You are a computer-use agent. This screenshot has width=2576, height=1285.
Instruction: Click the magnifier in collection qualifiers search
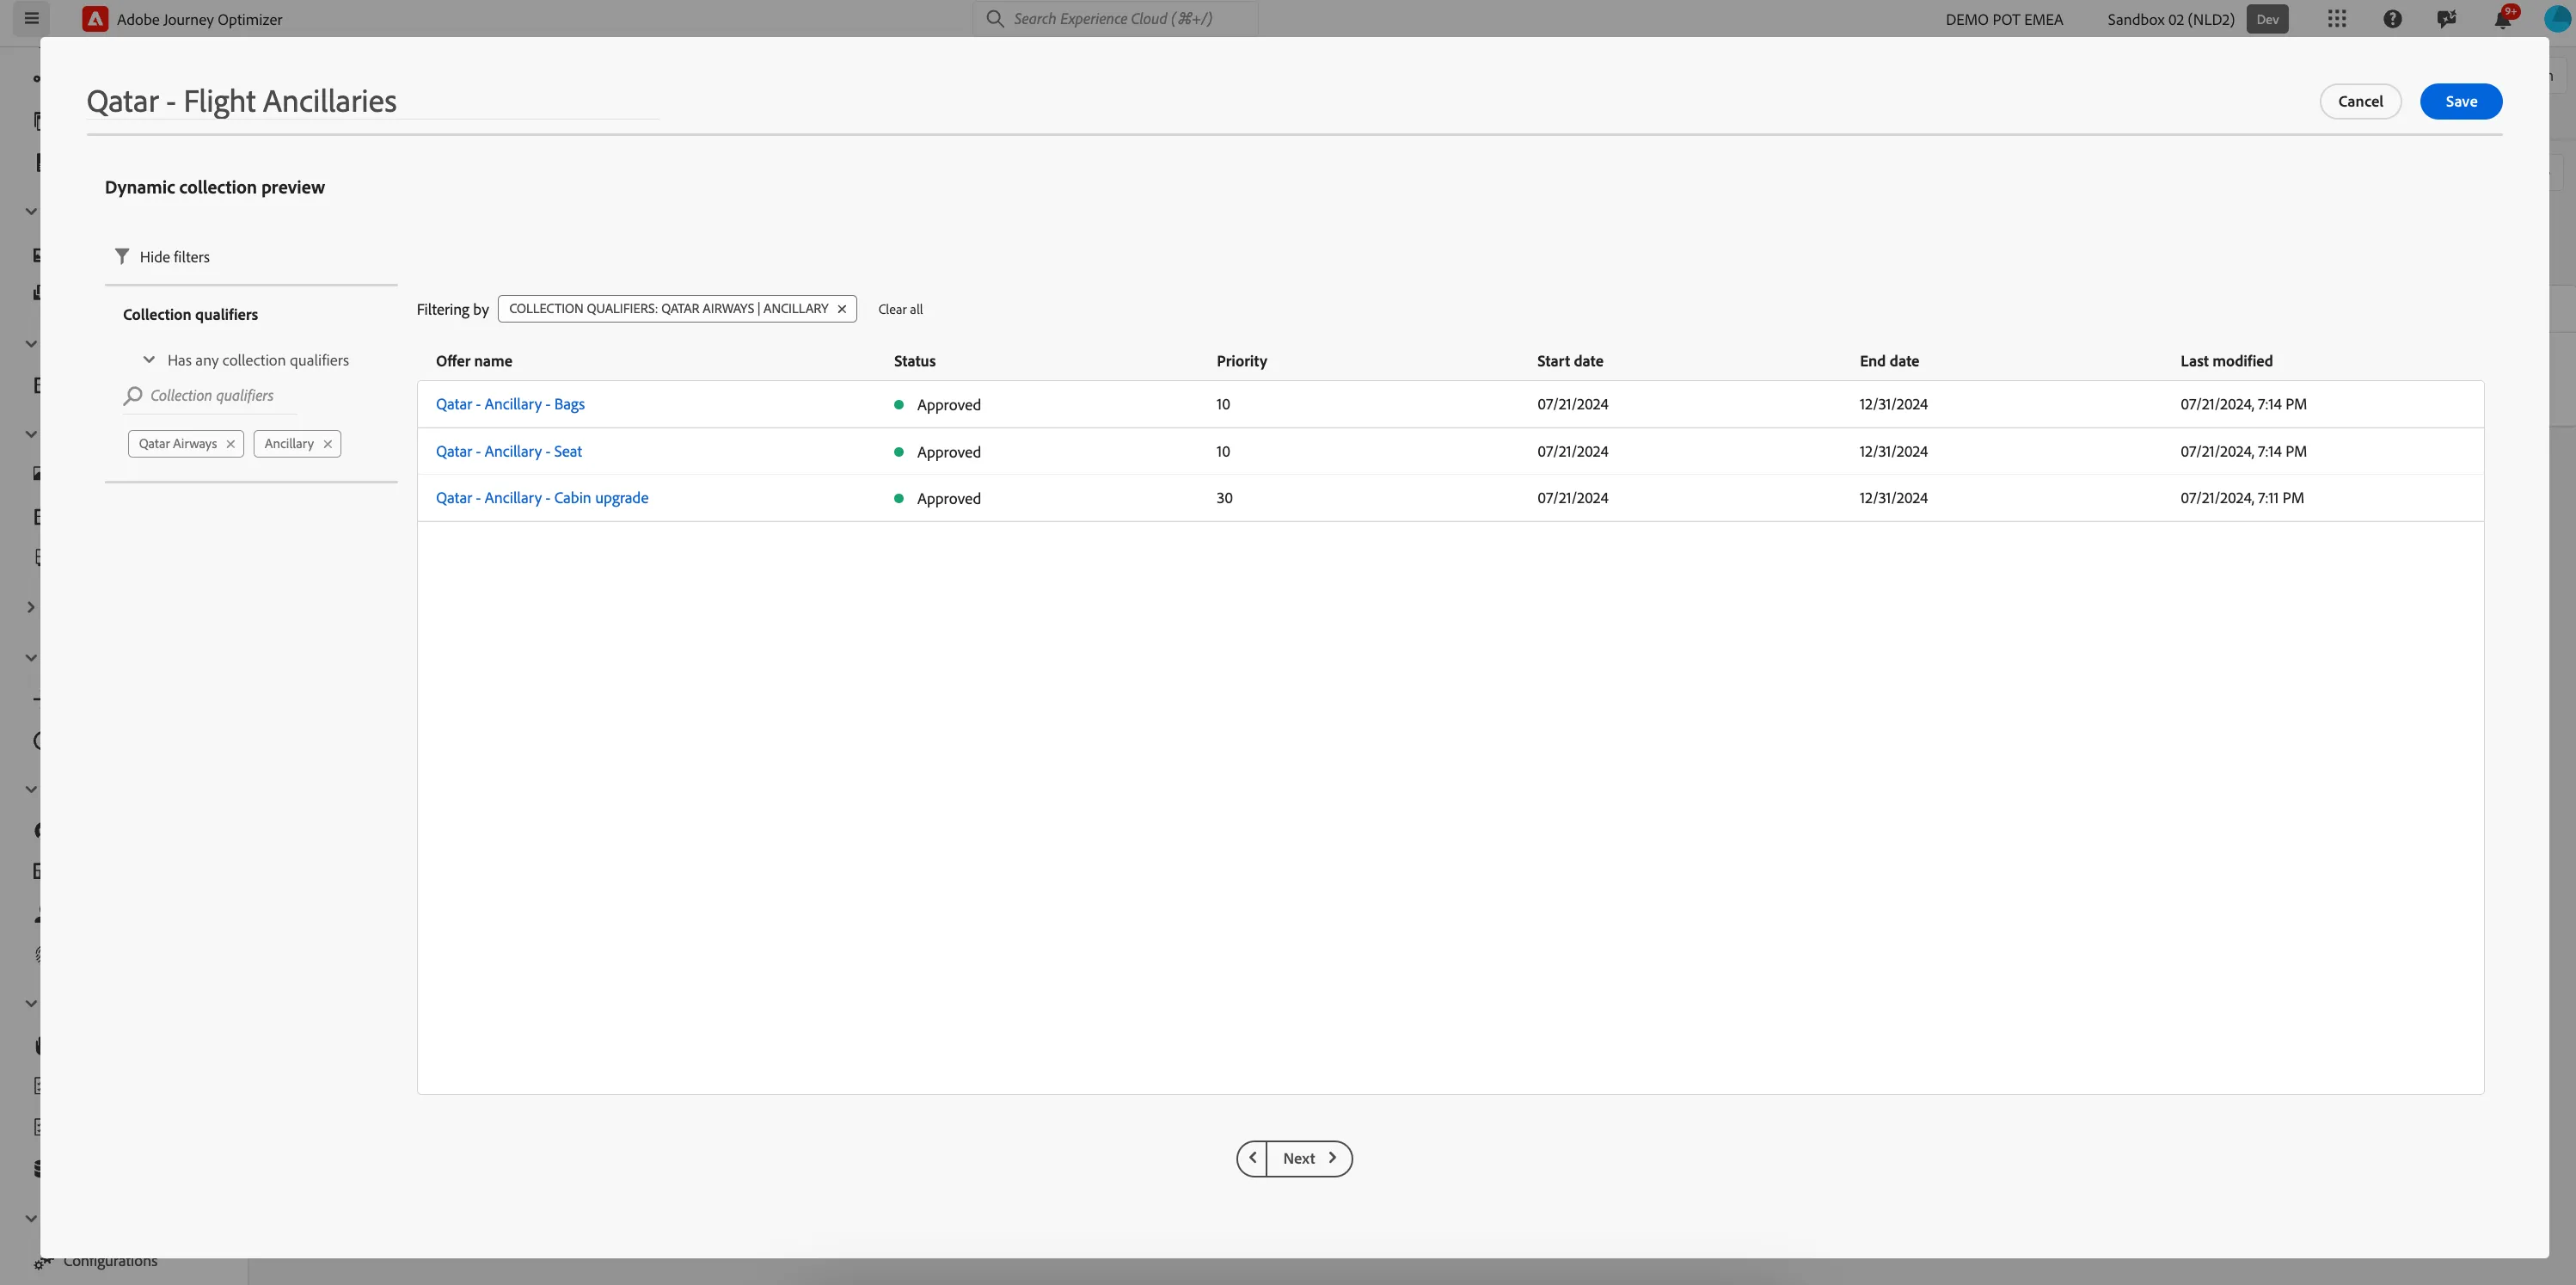133,396
